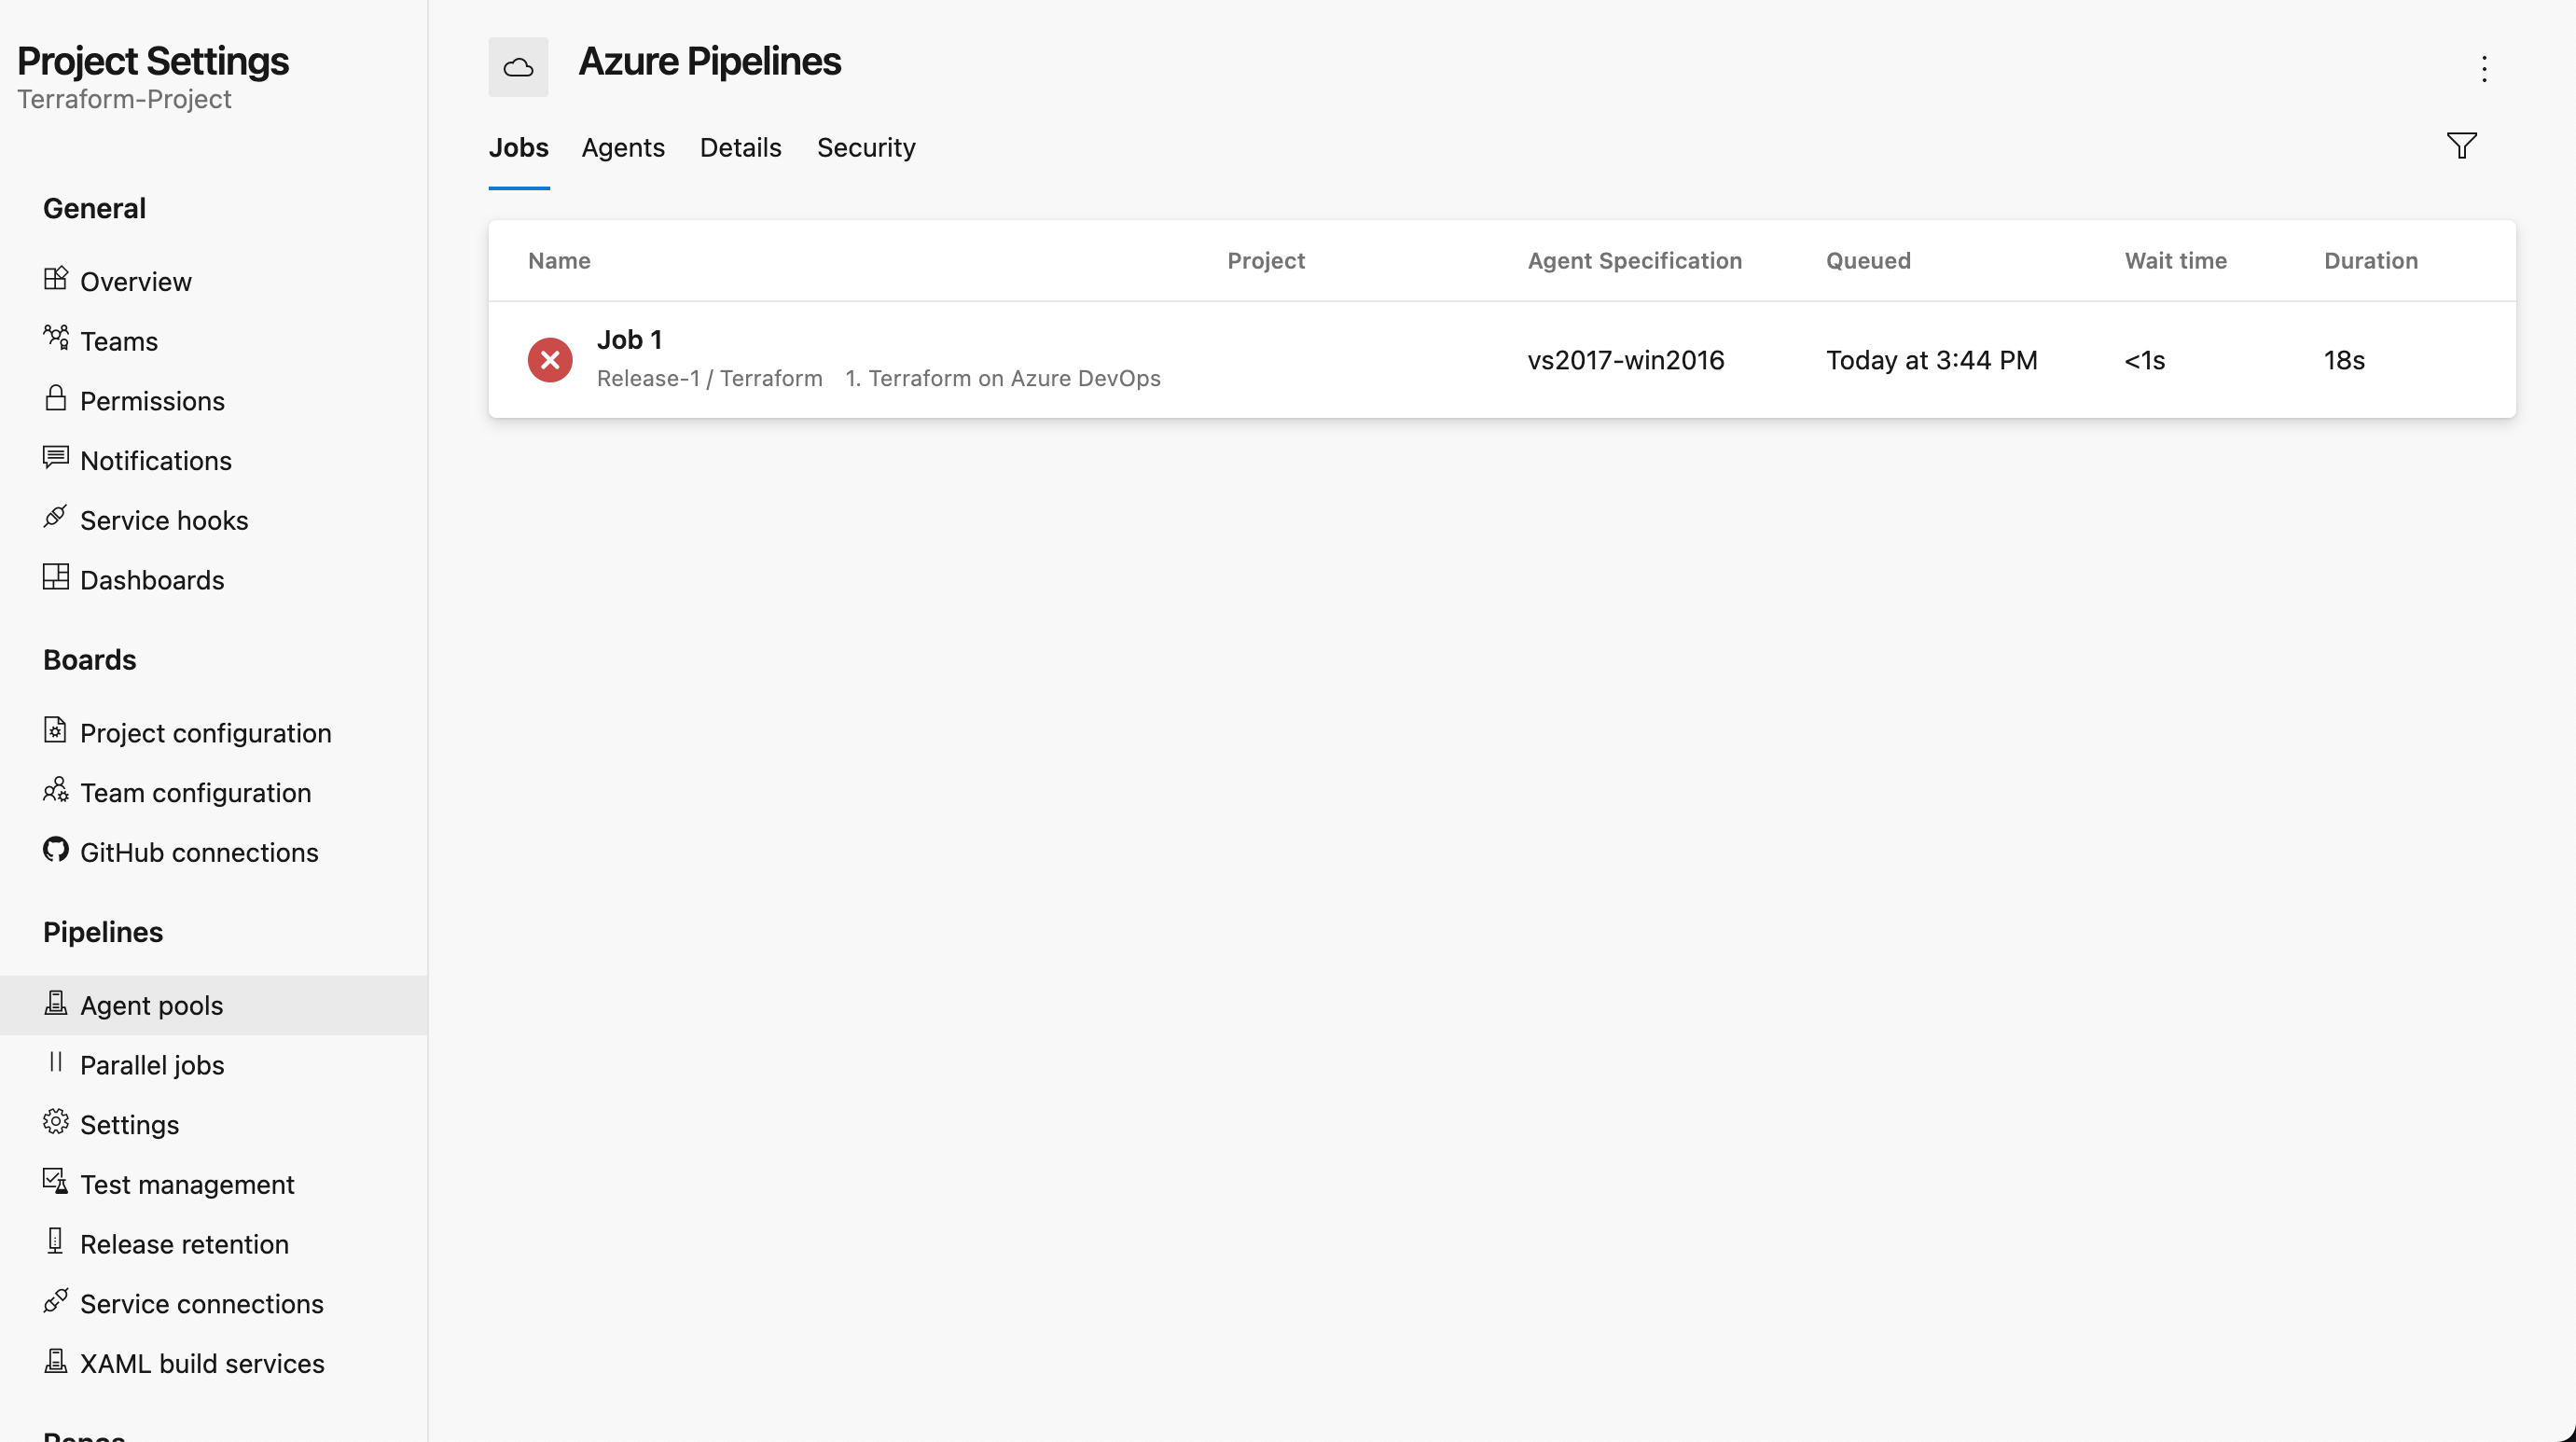Sort by the Queued column header
The width and height of the screenshot is (2576, 1442).
pyautogui.click(x=1867, y=261)
